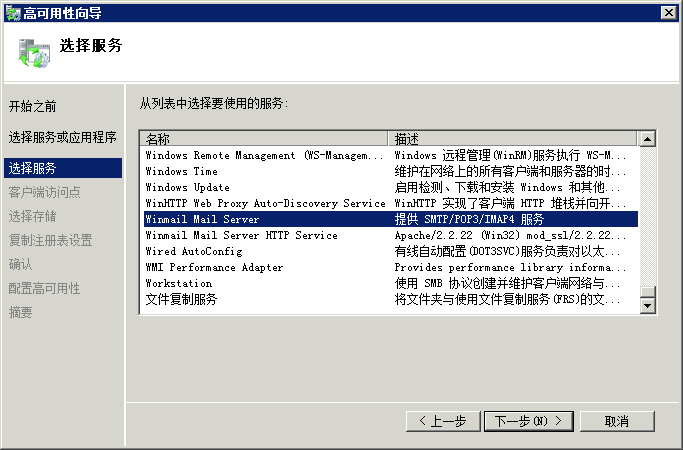Click the Provides performance library description
This screenshot has height=450, width=683.
510,267
